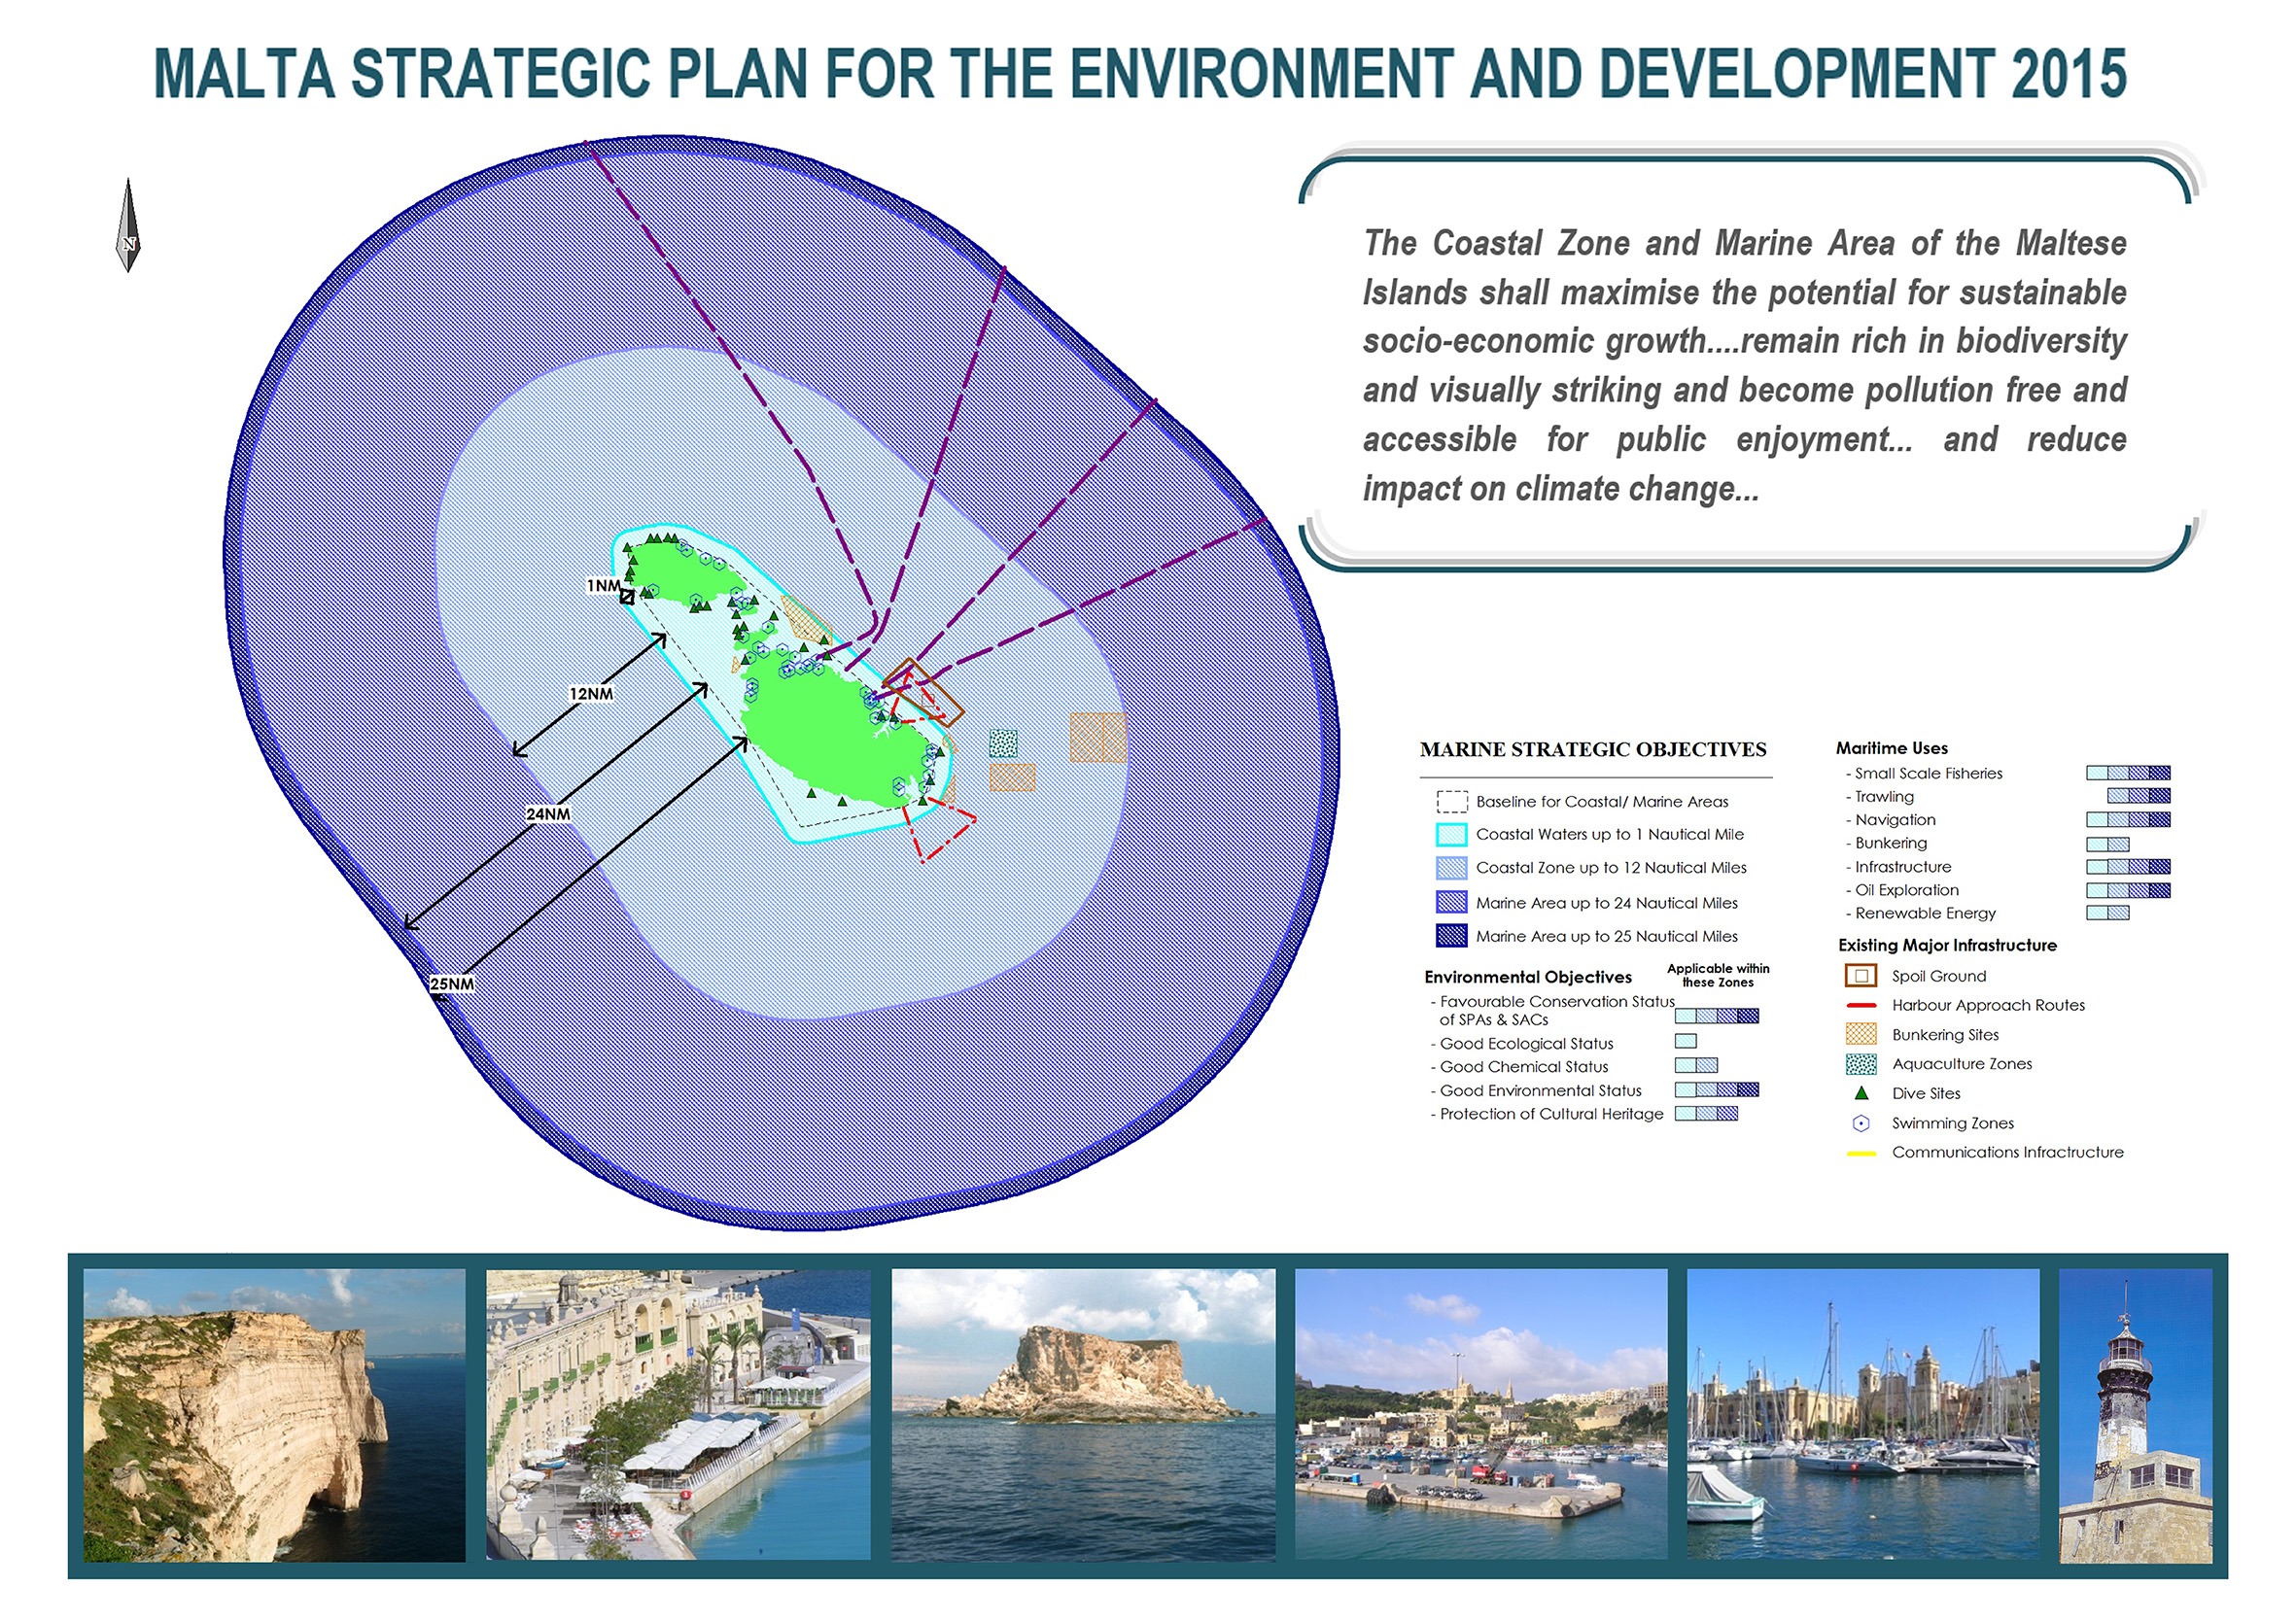2296x1622 pixels.
Task: Click the Marine Area up to 24 Nautical Miles swatch
Action: (x=1452, y=902)
